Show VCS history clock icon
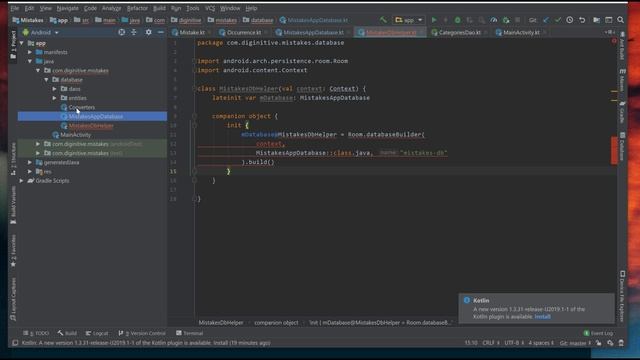 click(569, 20)
